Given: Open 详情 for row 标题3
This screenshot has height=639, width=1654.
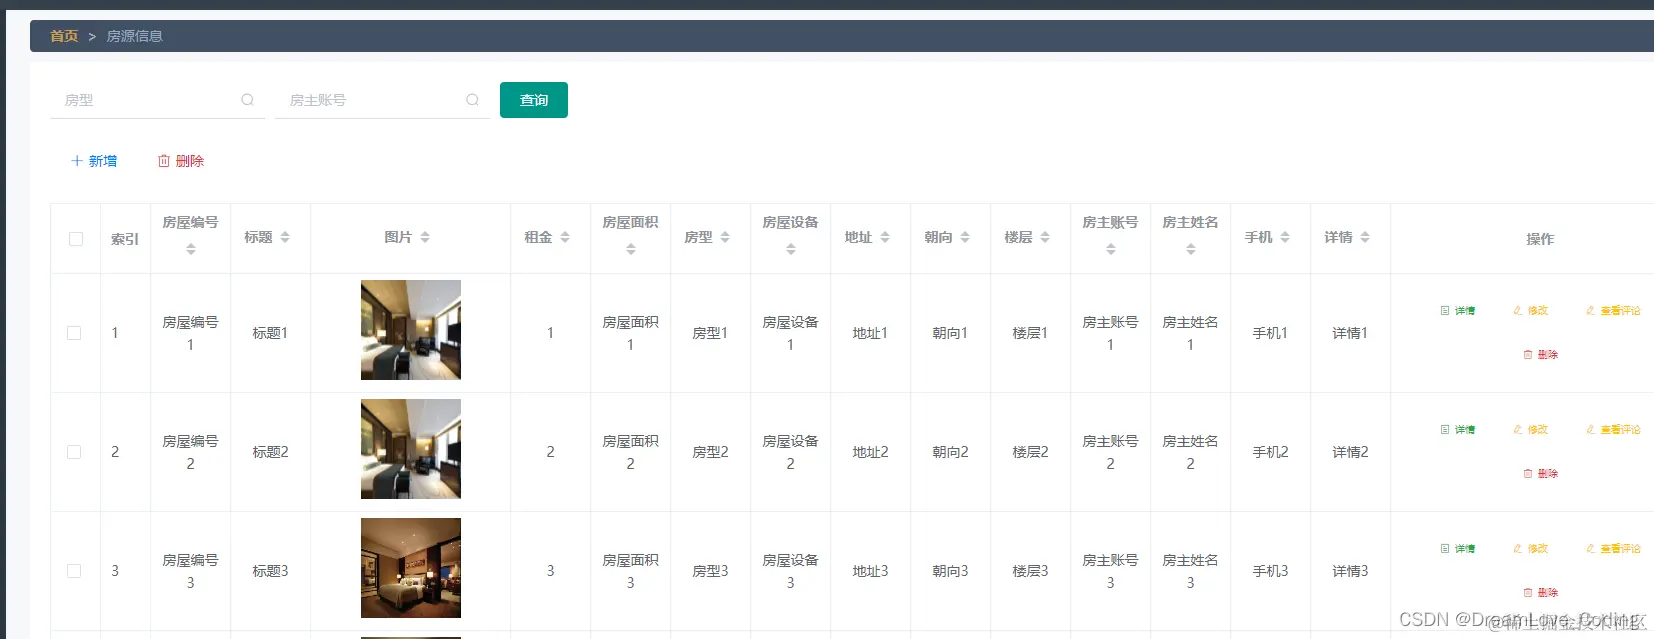Looking at the screenshot, I should pos(1458,549).
